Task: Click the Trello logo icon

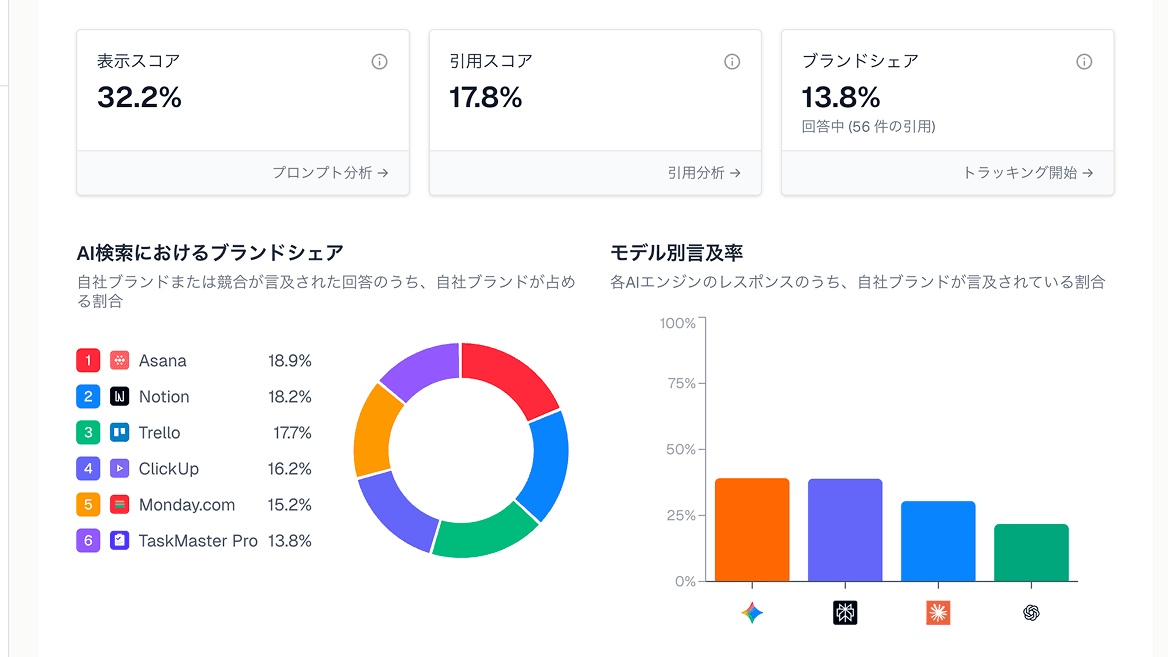Action: pos(118,432)
